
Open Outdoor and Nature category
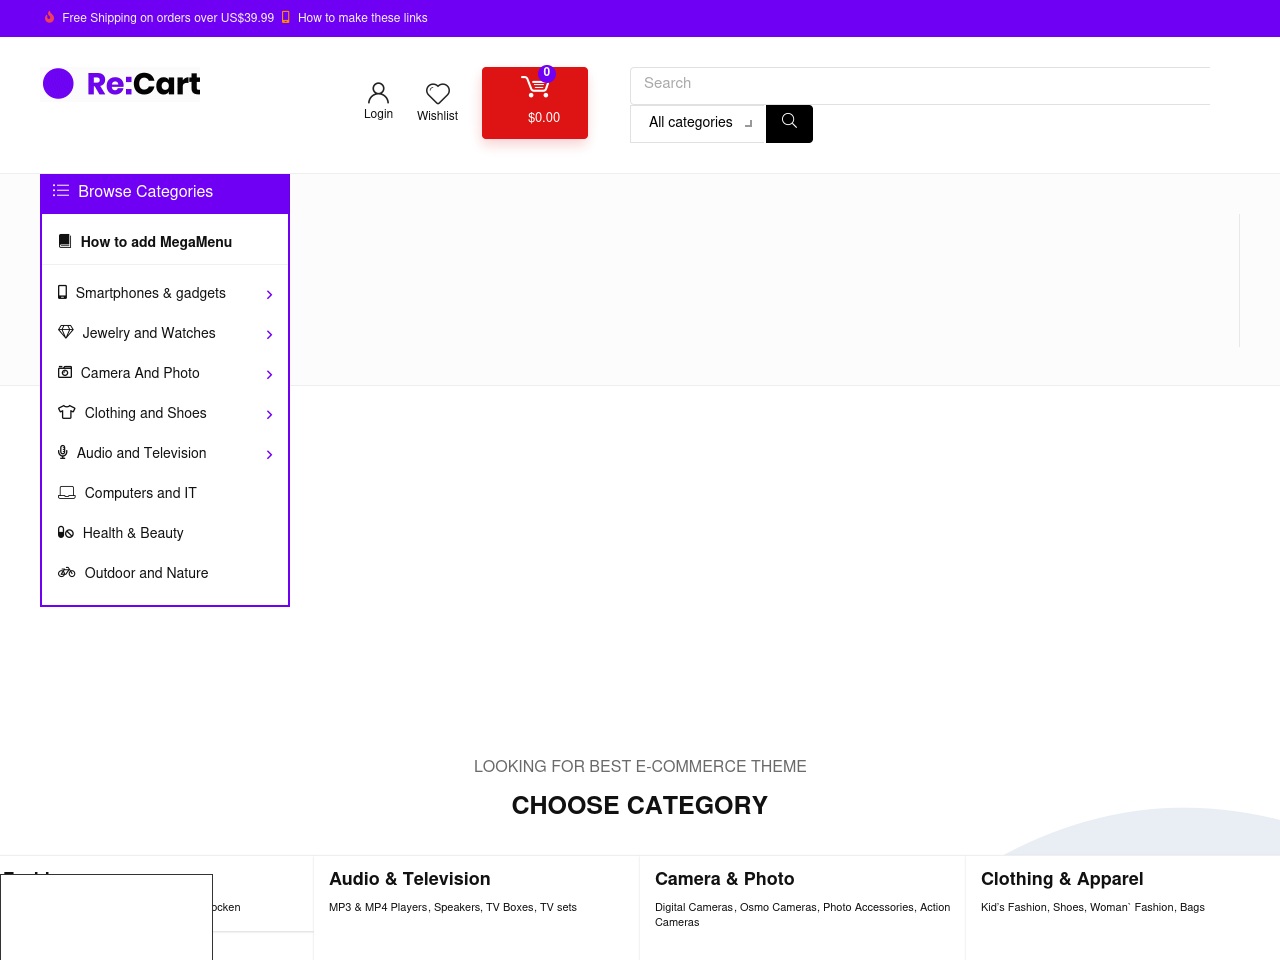147,573
